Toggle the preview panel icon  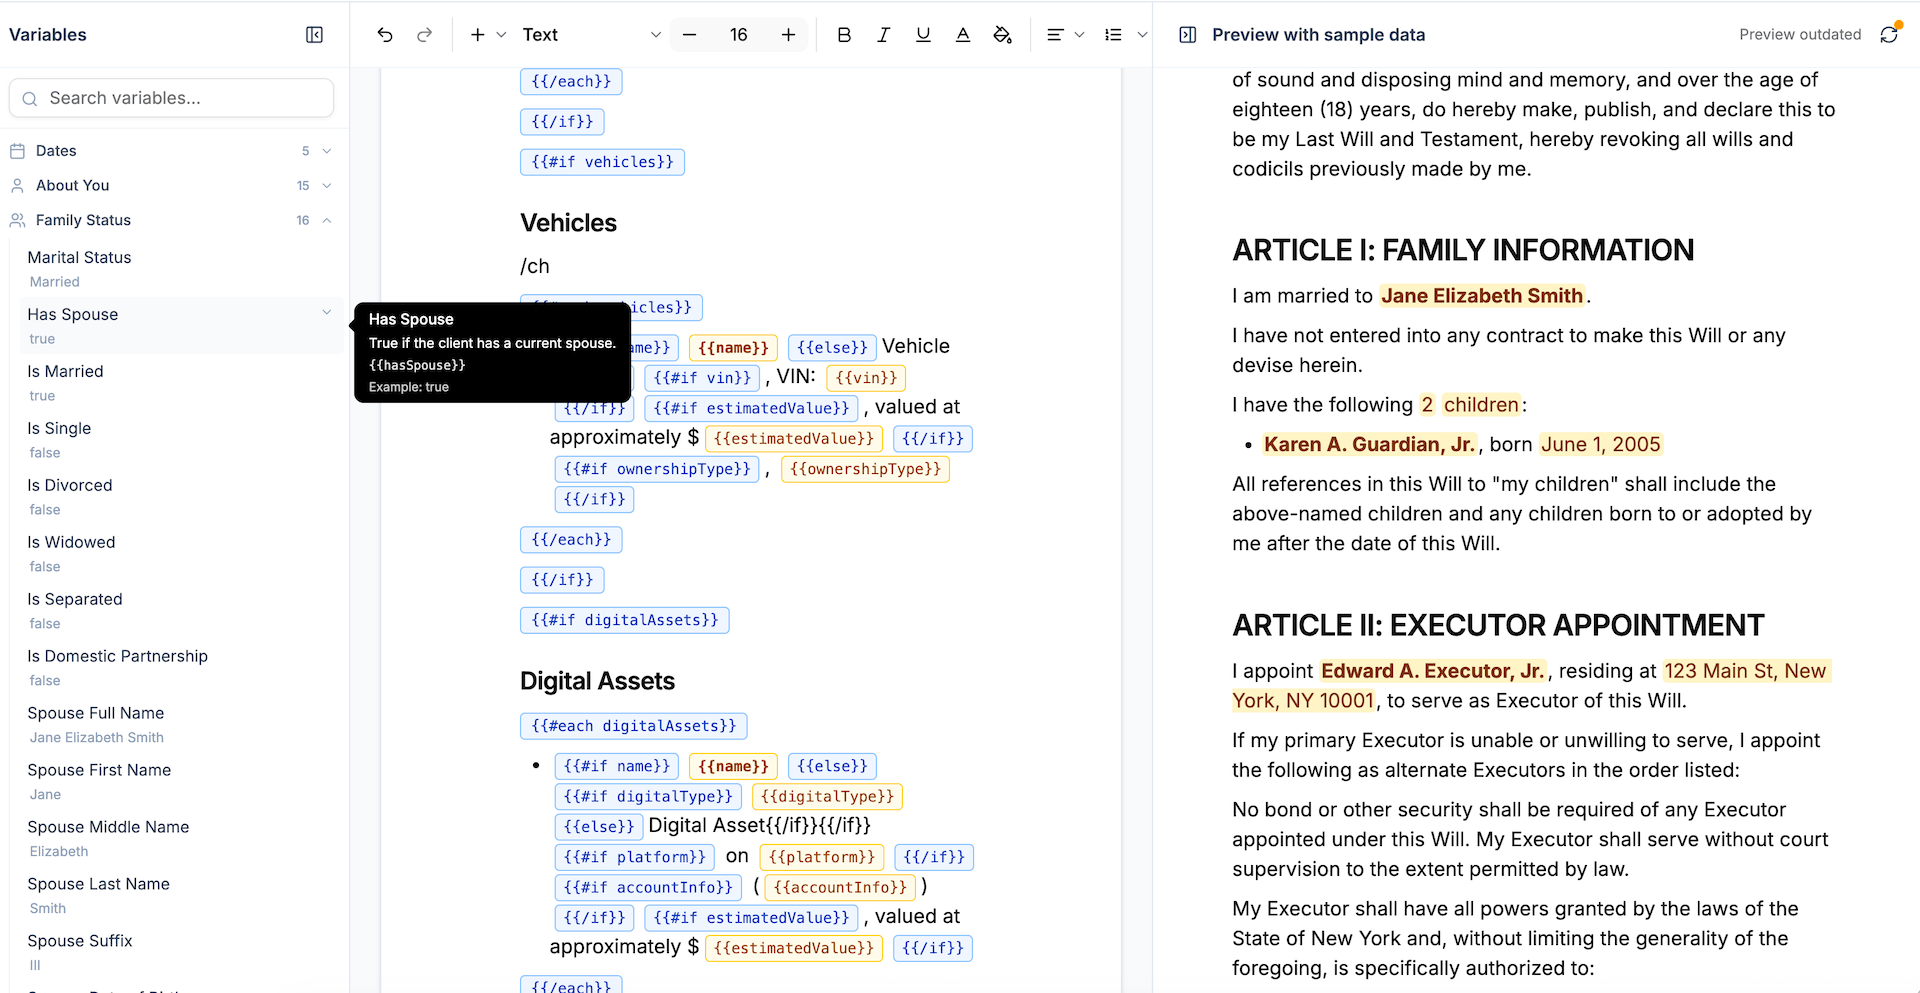pos(1187,34)
